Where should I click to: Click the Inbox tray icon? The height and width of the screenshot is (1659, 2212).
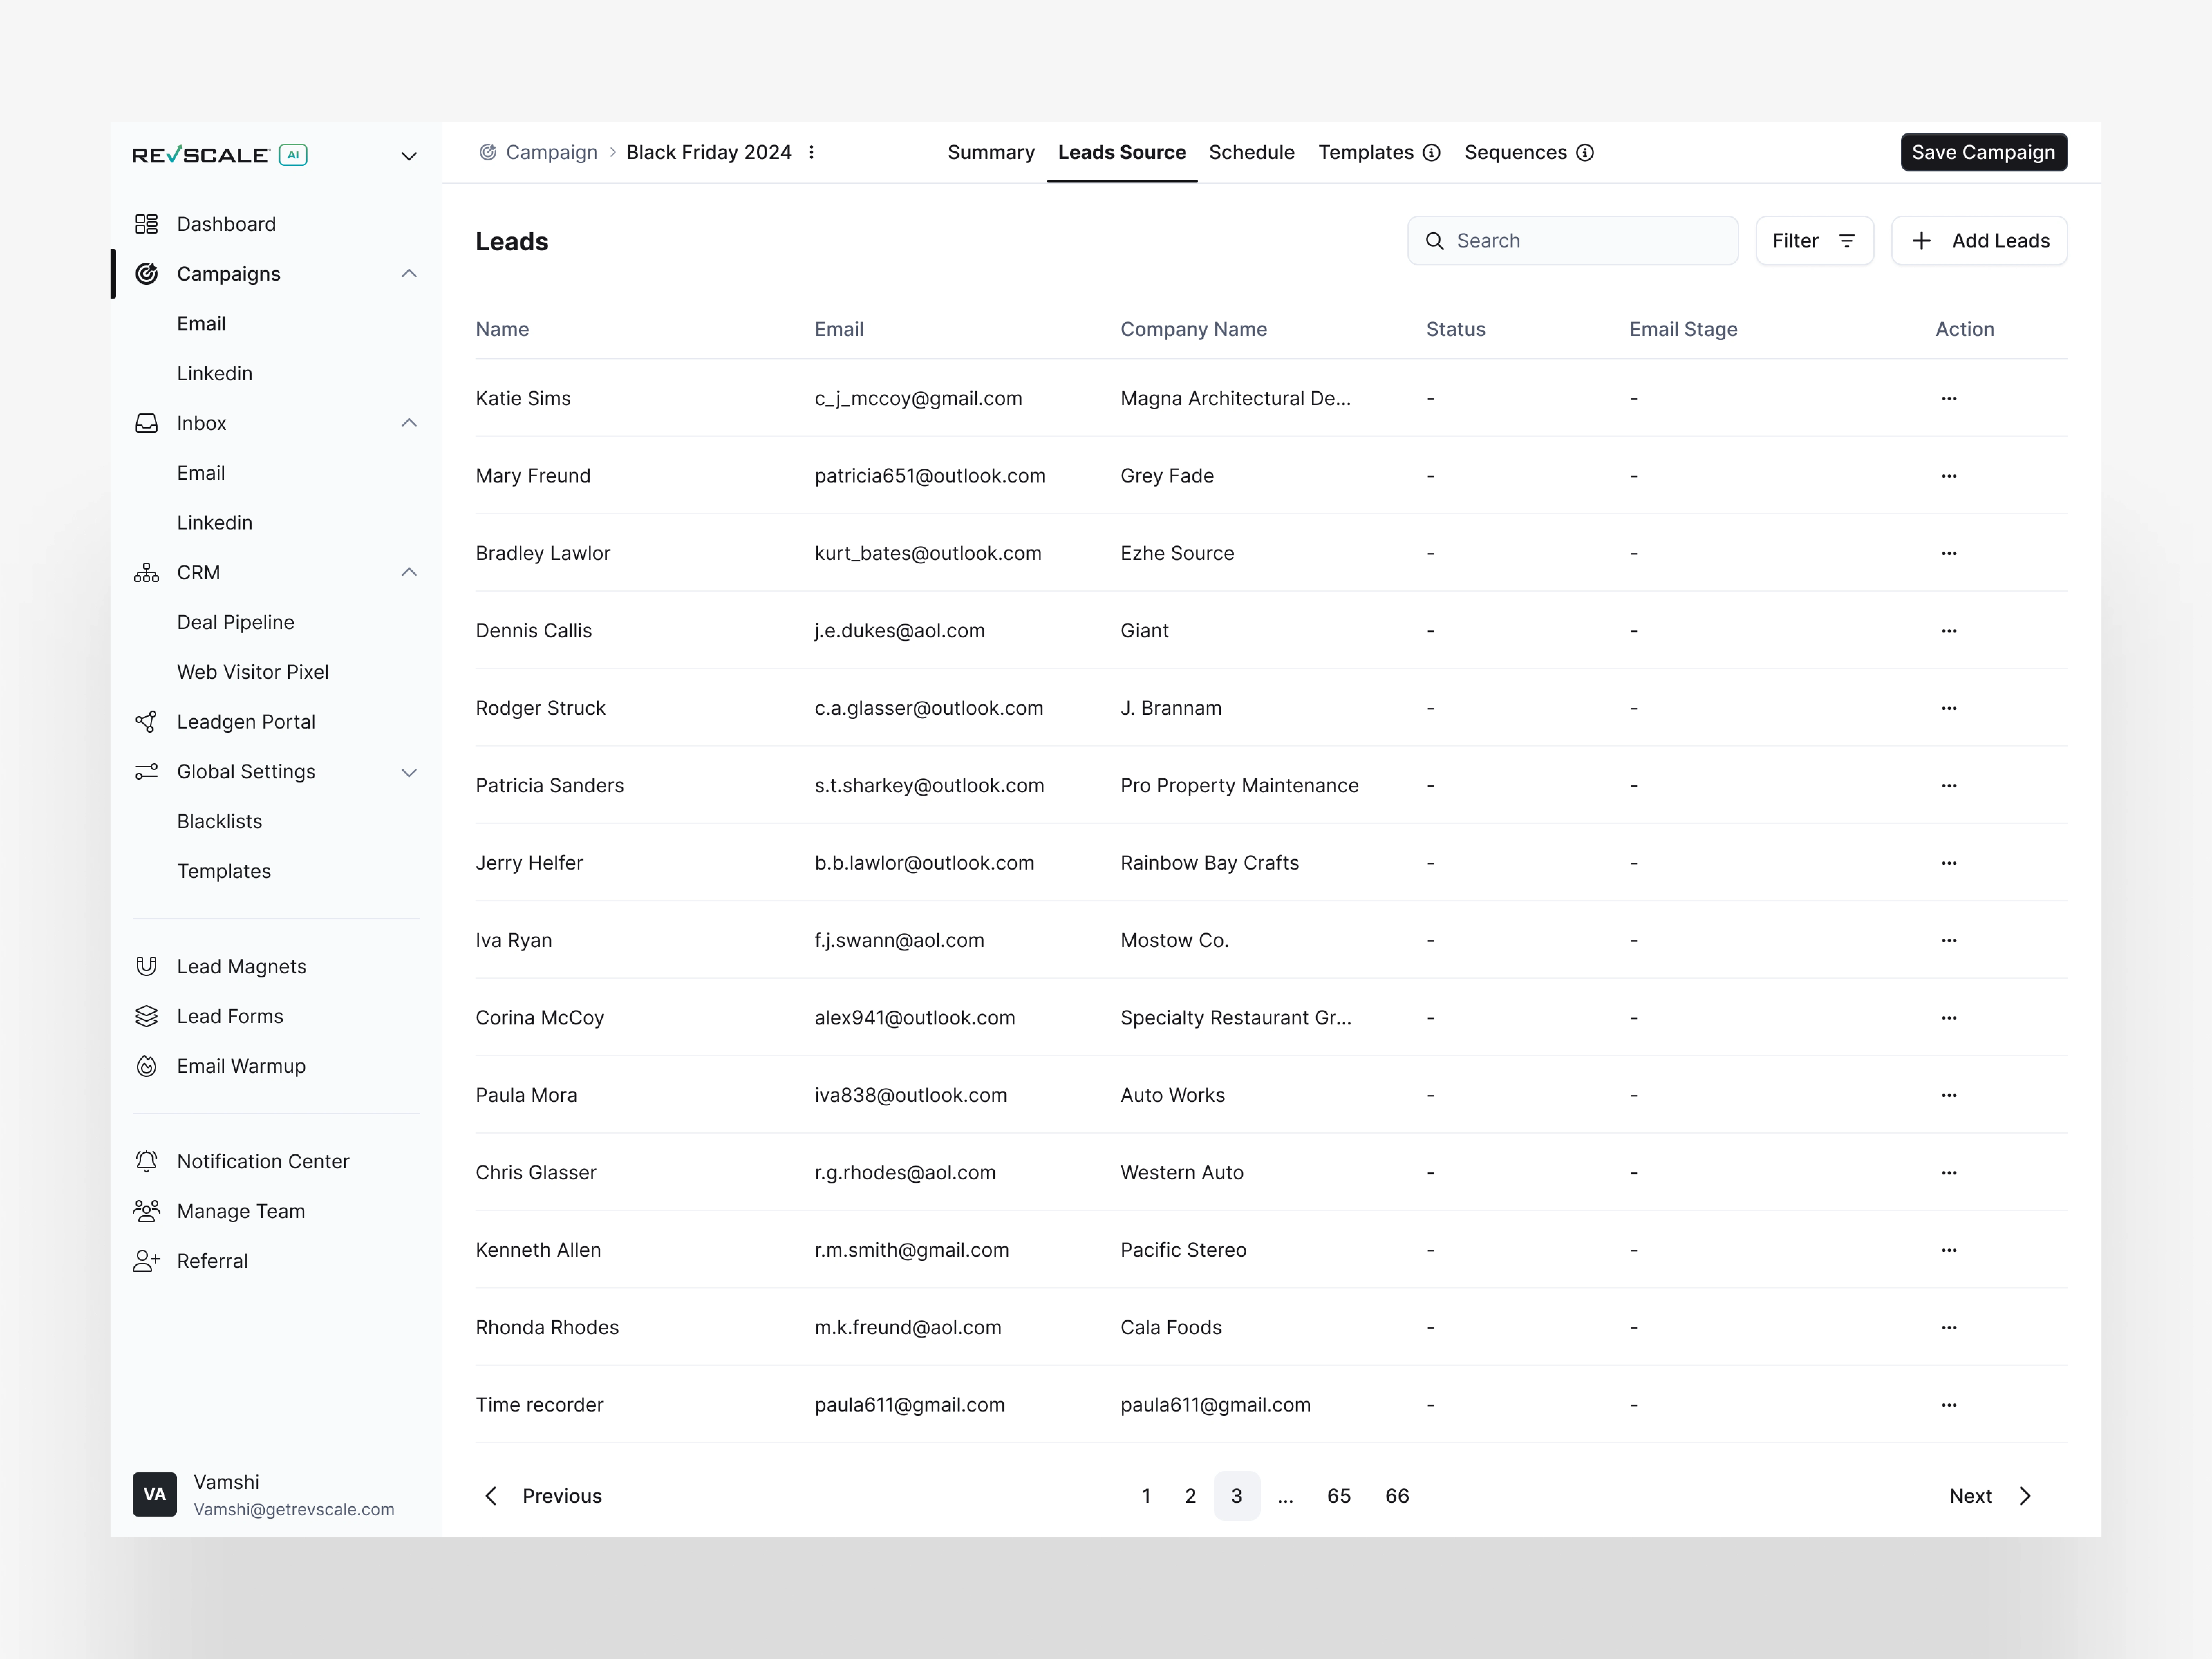[x=146, y=423]
